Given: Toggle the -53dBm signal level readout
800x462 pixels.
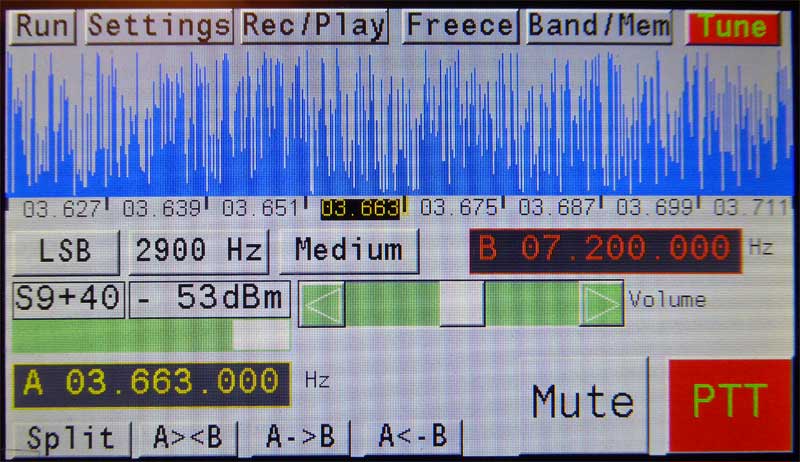Looking at the screenshot, I should [210, 299].
